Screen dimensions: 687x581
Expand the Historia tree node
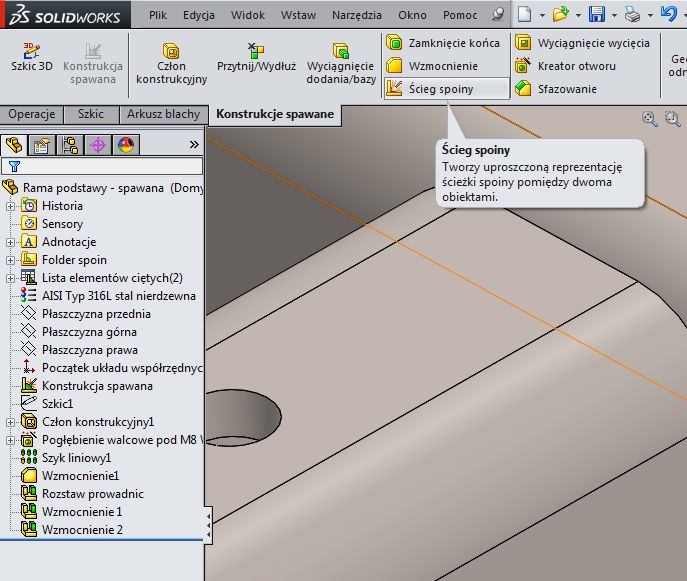point(11,206)
